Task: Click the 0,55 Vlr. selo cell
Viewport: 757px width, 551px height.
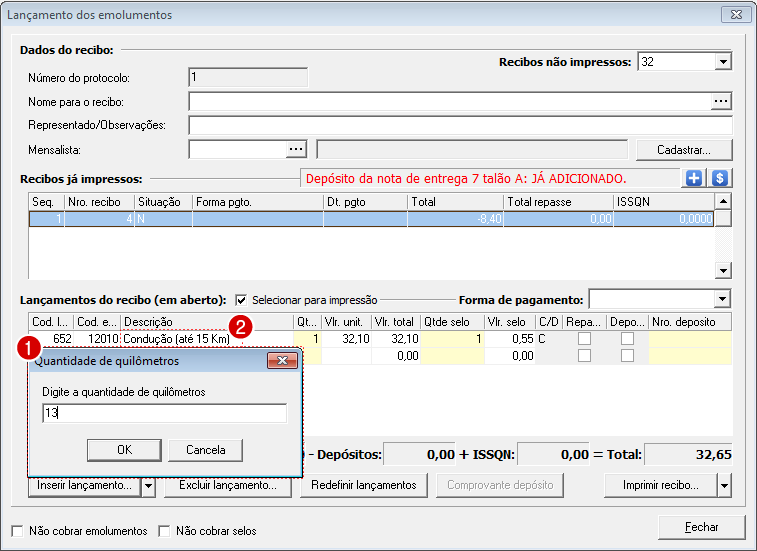Action: point(510,339)
